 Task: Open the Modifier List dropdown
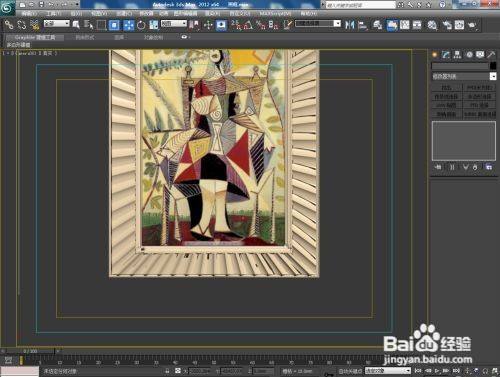click(464, 76)
